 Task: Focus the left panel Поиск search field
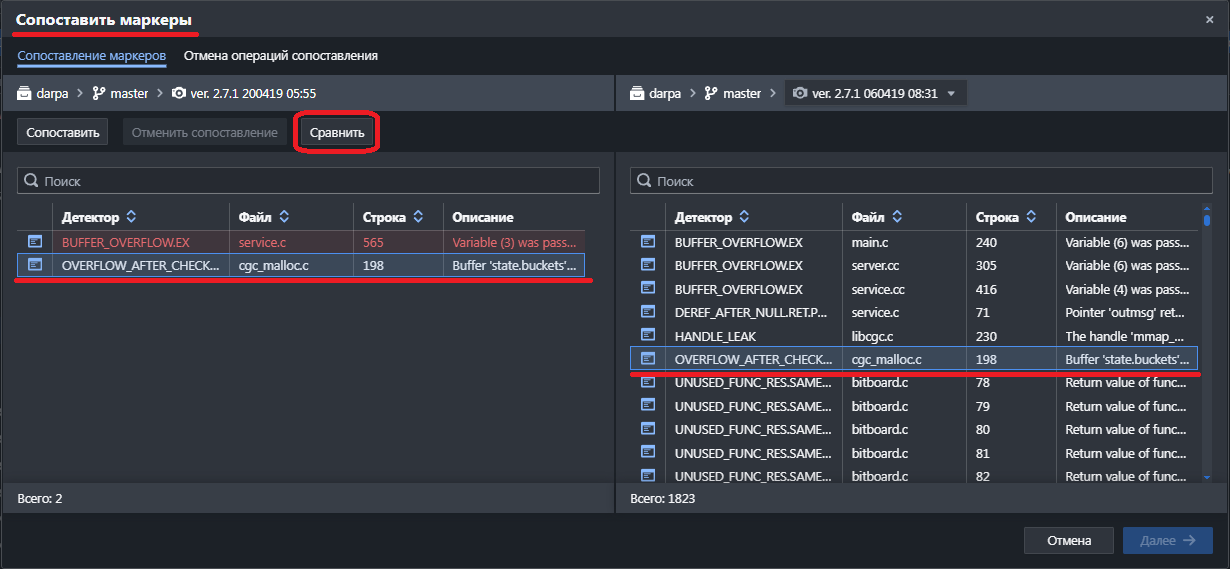(308, 181)
